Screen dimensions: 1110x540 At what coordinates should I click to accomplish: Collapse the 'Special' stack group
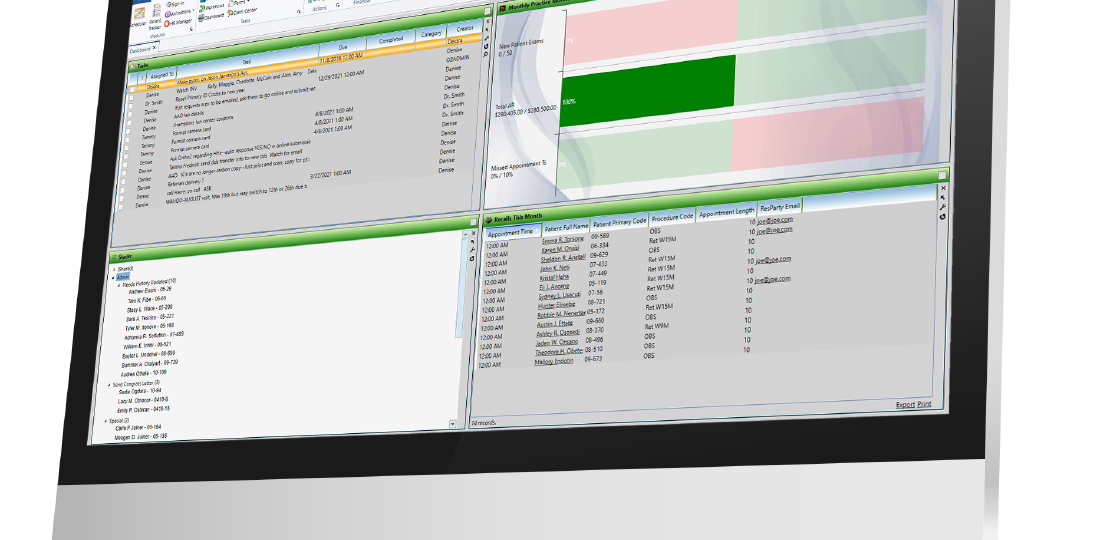[x=107, y=421]
